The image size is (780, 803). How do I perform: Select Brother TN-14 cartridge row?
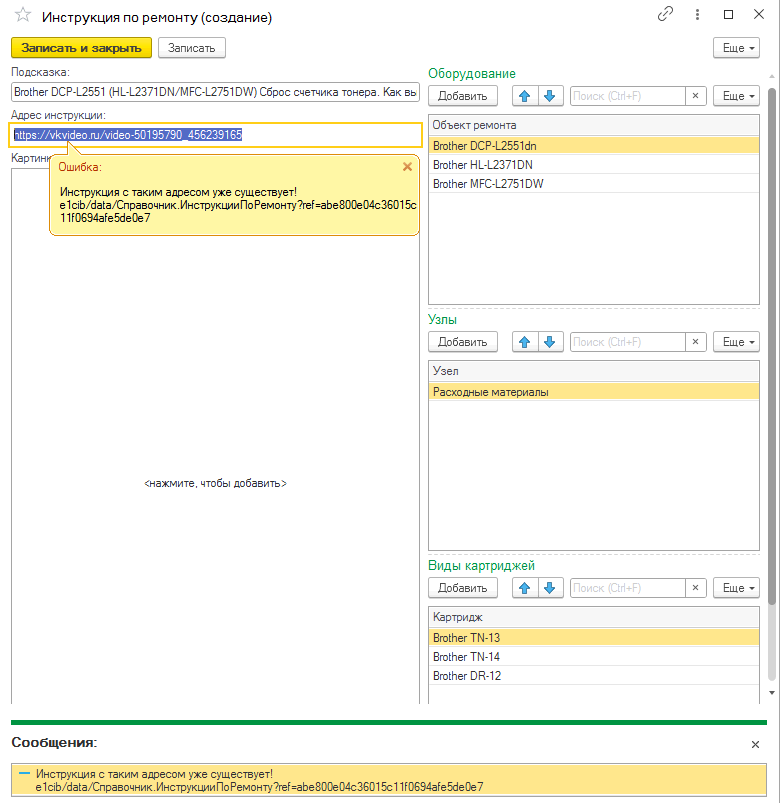coord(594,657)
